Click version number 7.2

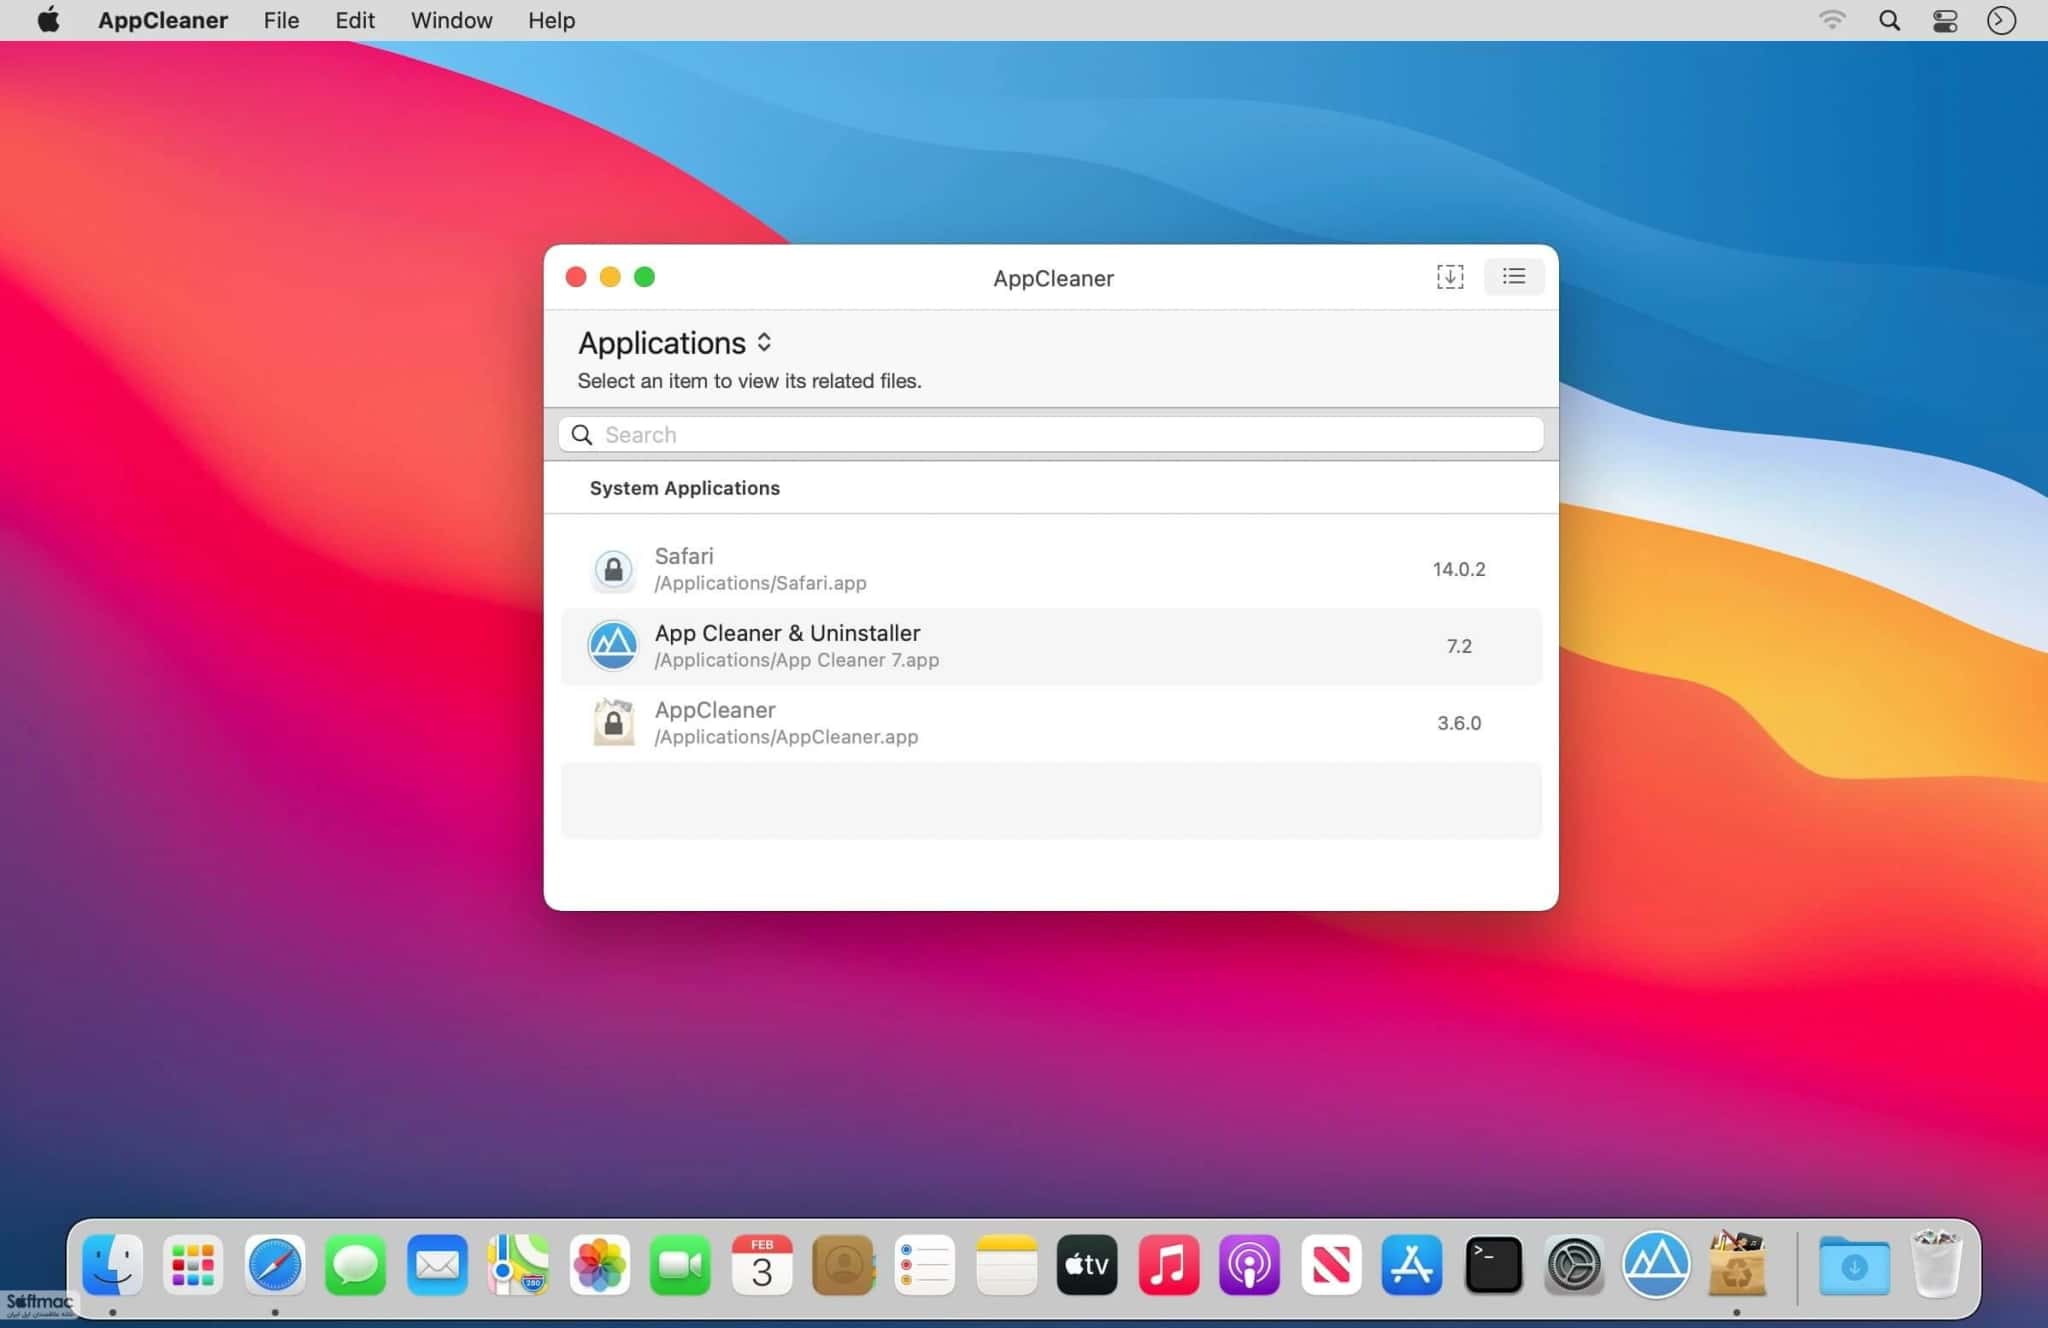1459,646
